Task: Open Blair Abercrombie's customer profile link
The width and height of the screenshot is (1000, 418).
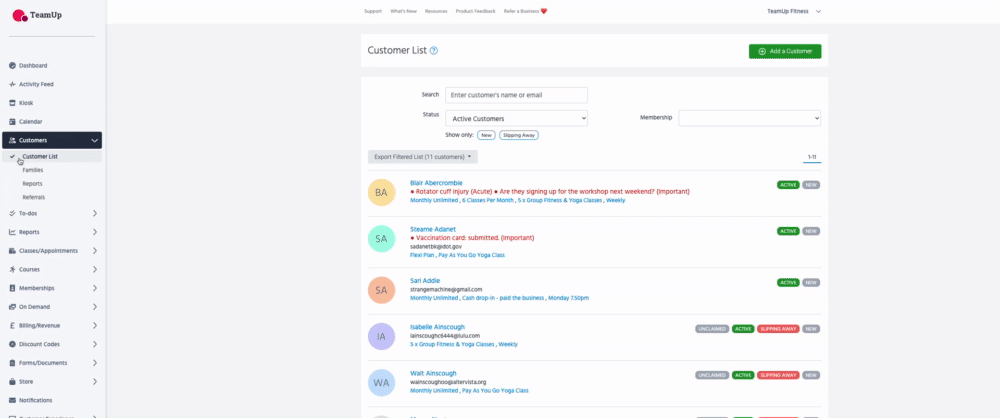Action: coord(436,182)
